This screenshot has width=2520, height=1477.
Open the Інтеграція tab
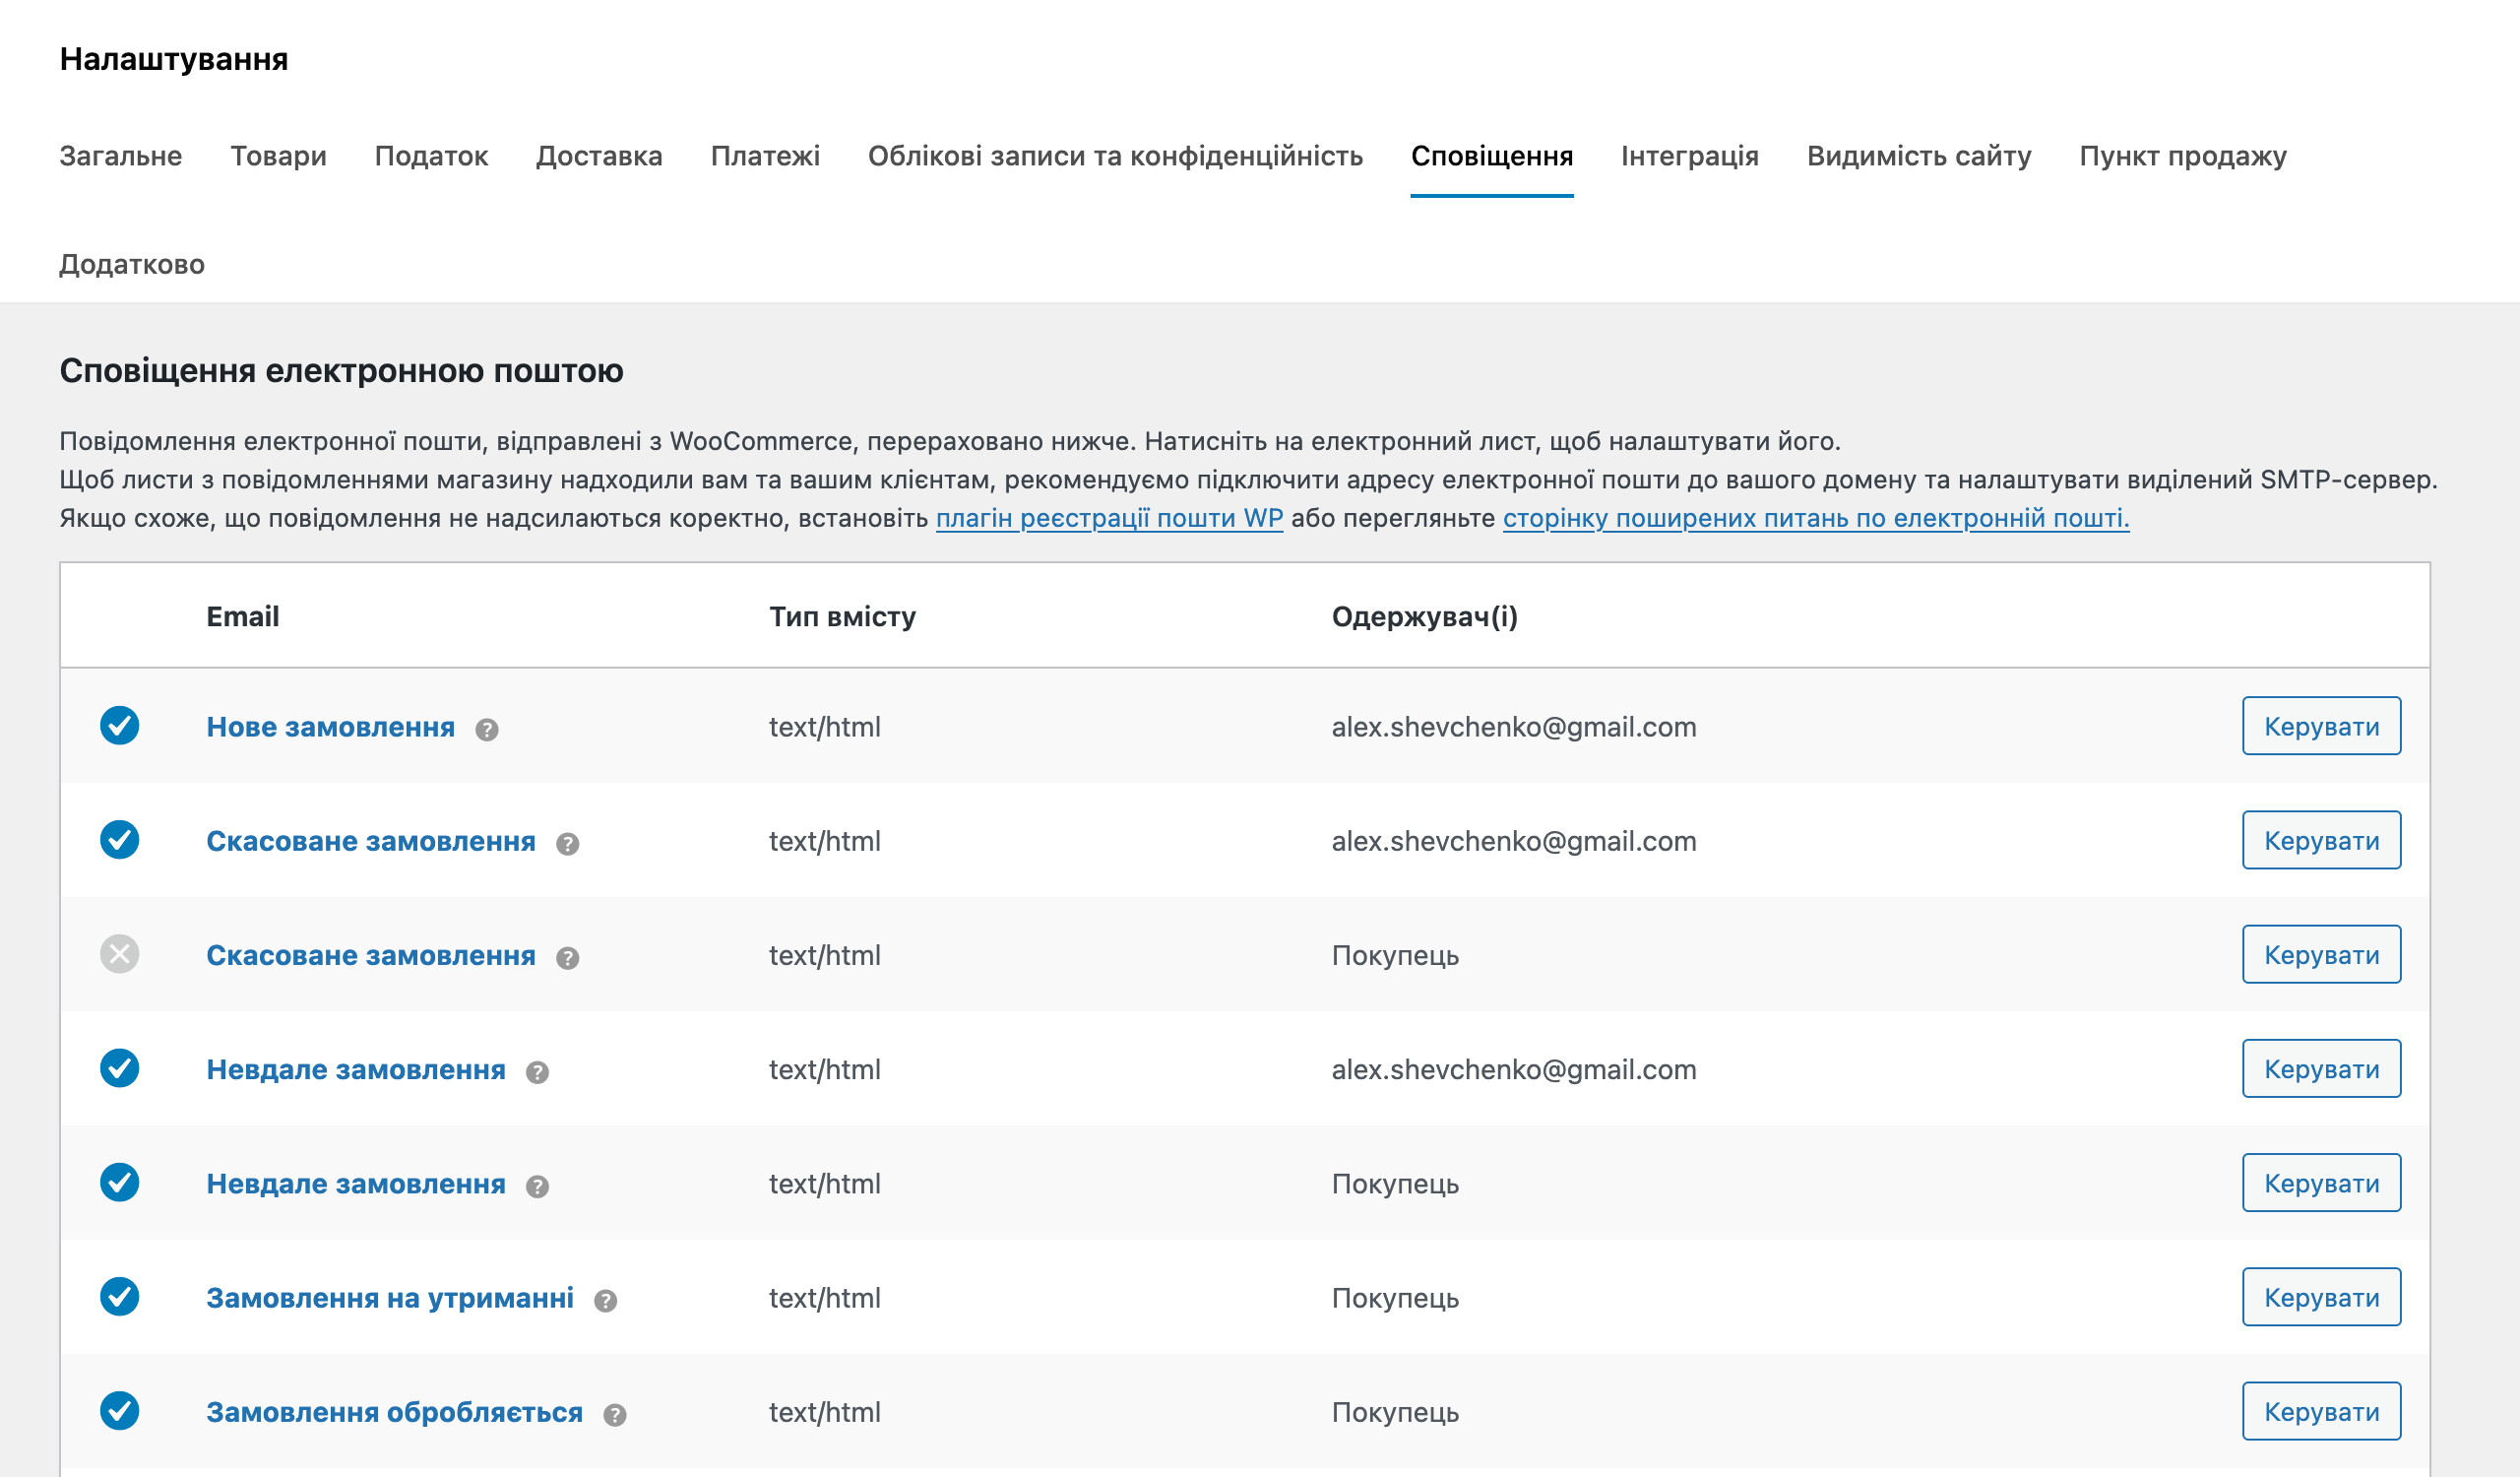pyautogui.click(x=1690, y=156)
